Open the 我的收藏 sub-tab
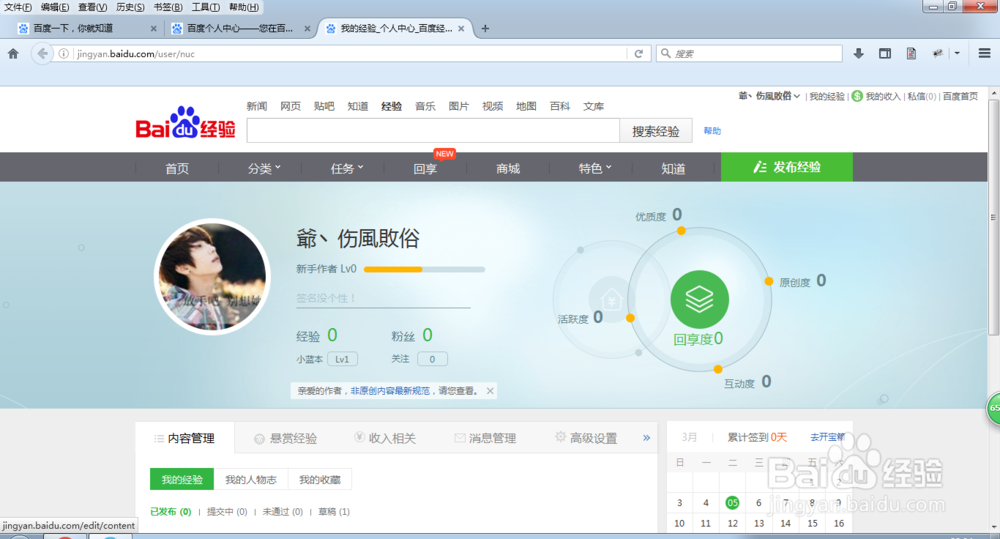1000x539 pixels. 320,480
